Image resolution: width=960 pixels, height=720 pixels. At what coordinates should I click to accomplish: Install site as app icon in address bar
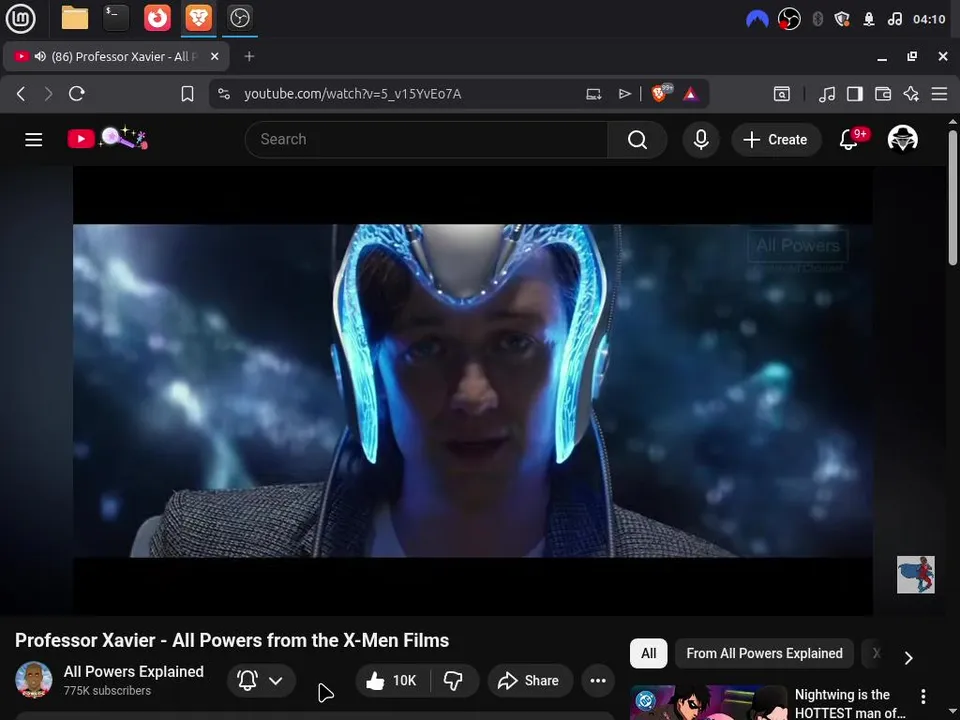[593, 94]
